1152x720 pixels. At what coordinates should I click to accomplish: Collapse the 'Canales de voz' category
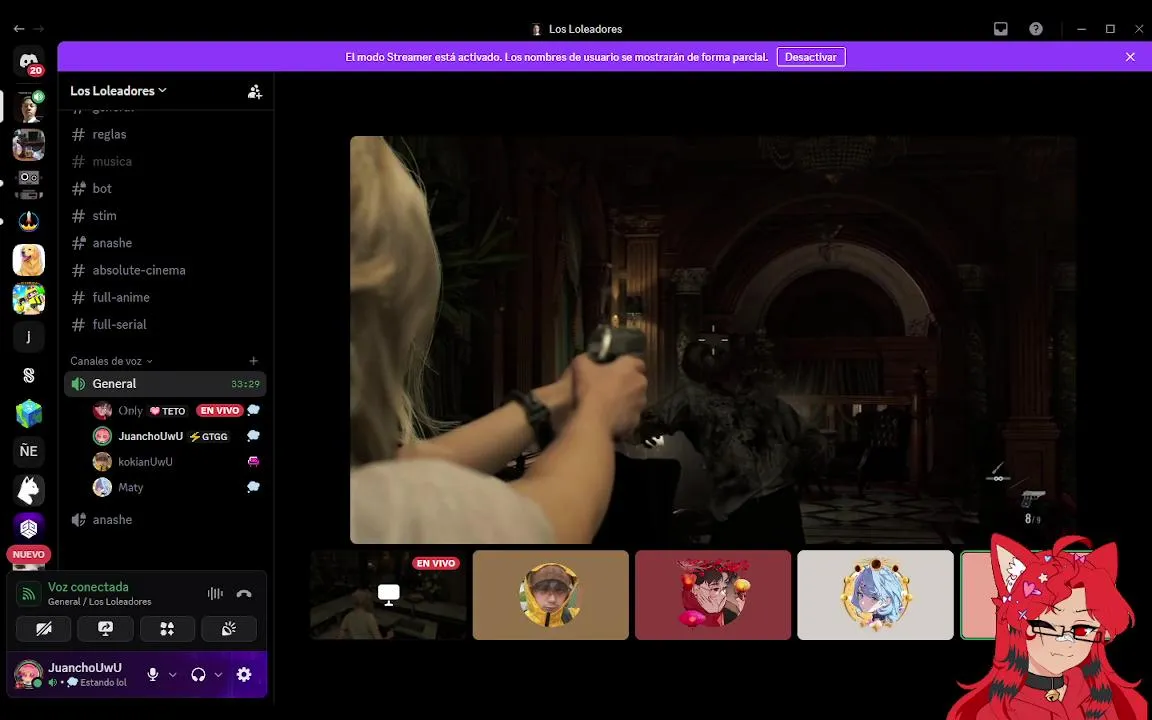[x=111, y=361]
